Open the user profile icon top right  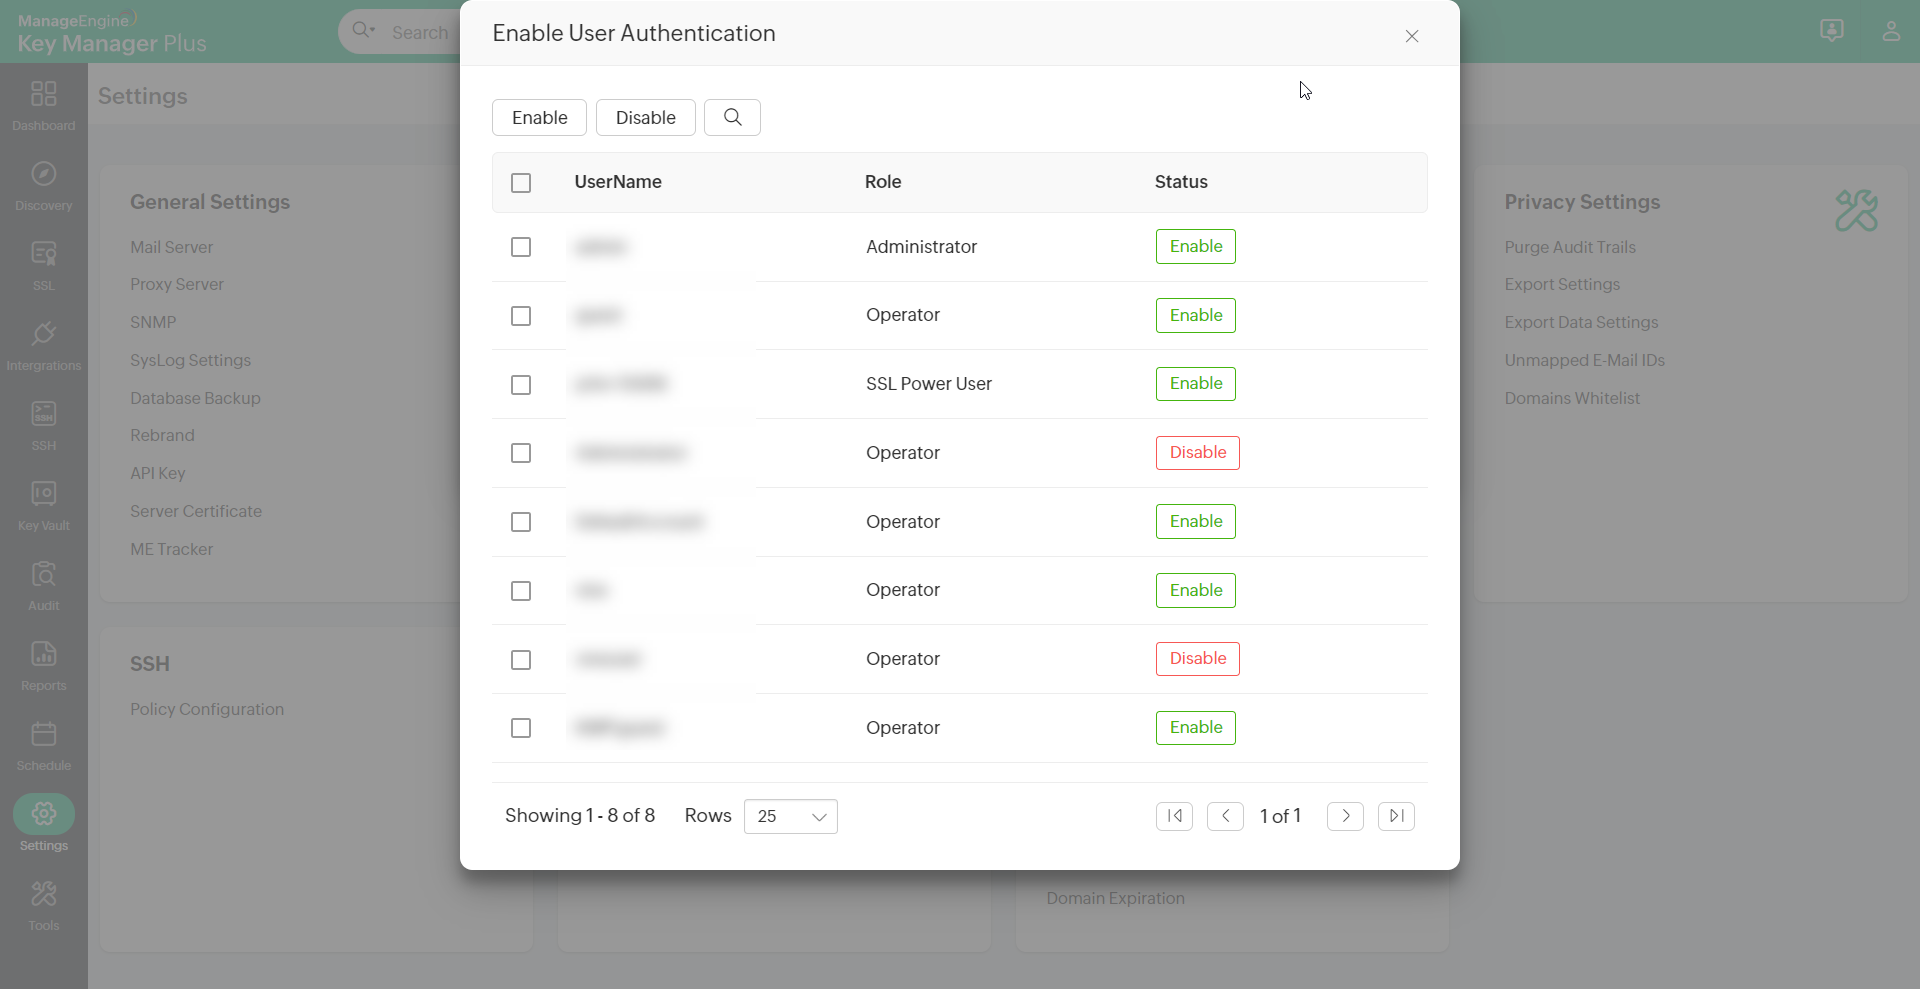[x=1892, y=31]
